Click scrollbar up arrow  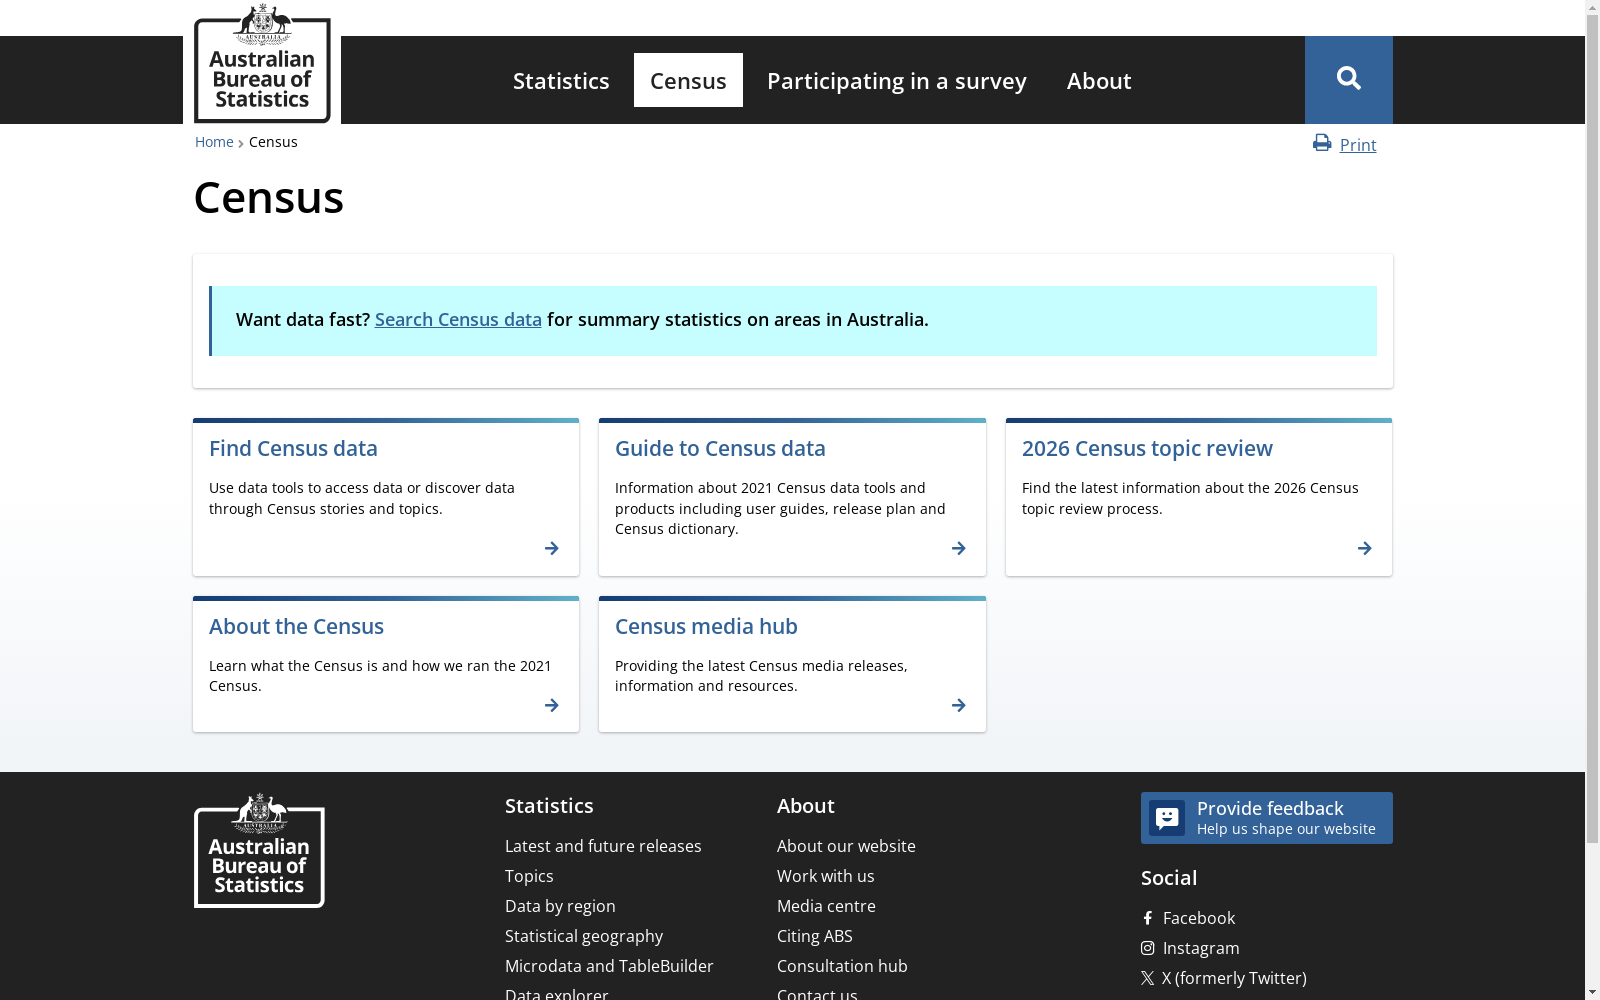(1592, 7)
